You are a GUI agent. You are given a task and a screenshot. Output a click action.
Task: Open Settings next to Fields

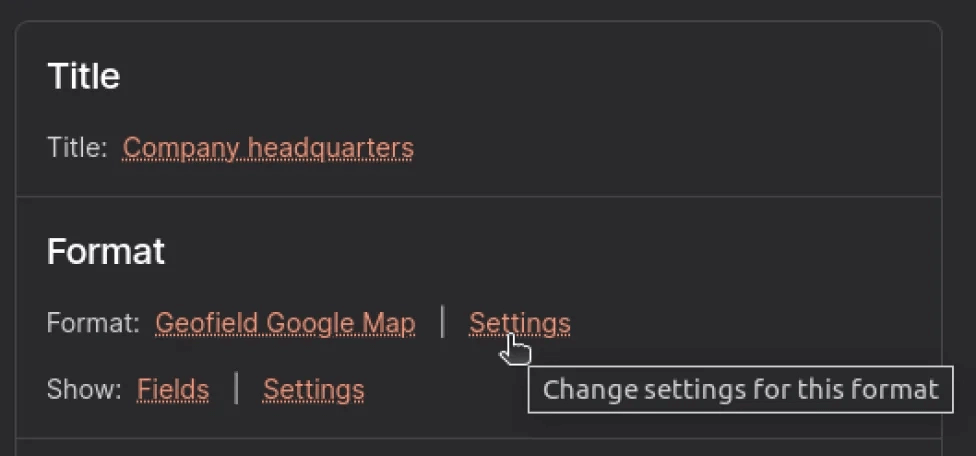(x=313, y=389)
